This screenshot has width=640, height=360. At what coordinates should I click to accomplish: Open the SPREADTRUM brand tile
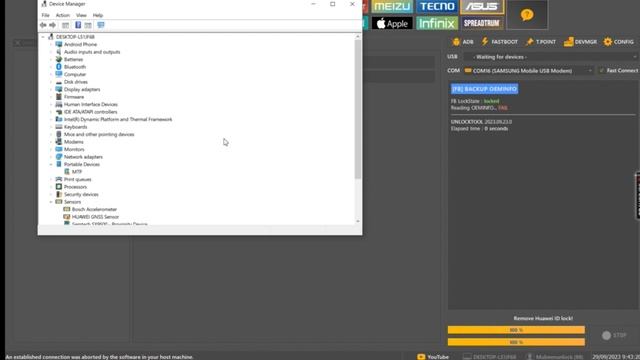pos(482,23)
